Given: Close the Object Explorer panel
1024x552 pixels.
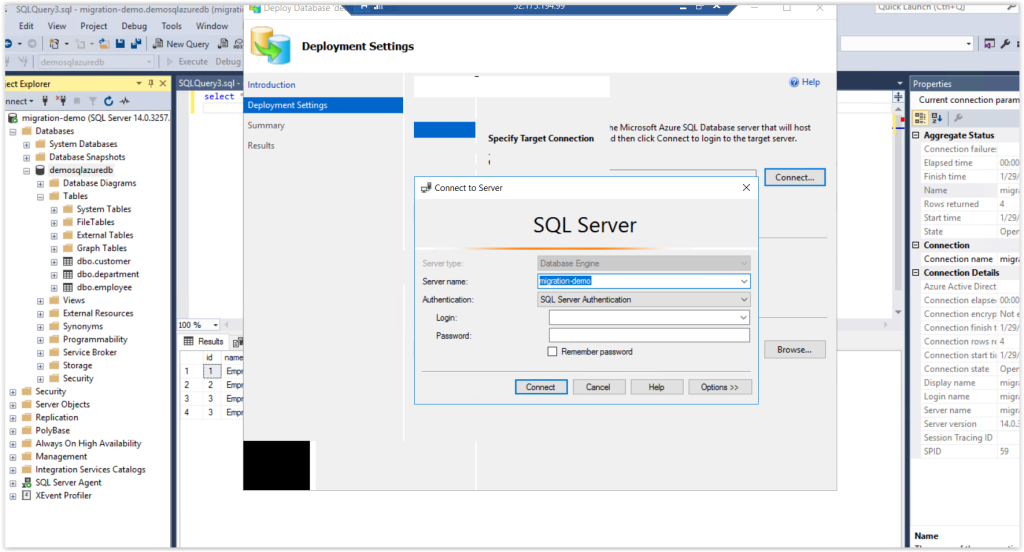Looking at the screenshot, I should point(163,84).
